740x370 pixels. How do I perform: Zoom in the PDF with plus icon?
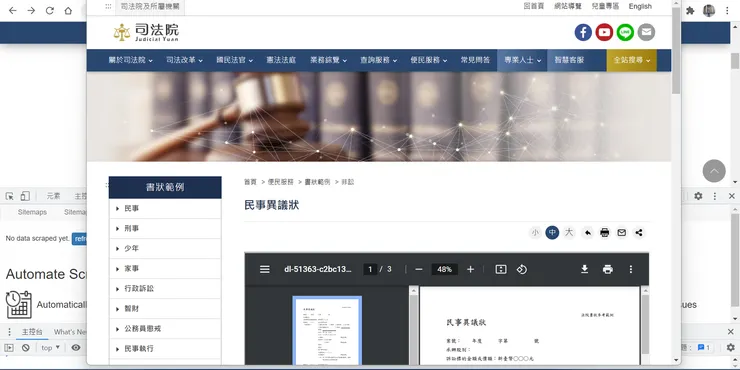pos(470,269)
